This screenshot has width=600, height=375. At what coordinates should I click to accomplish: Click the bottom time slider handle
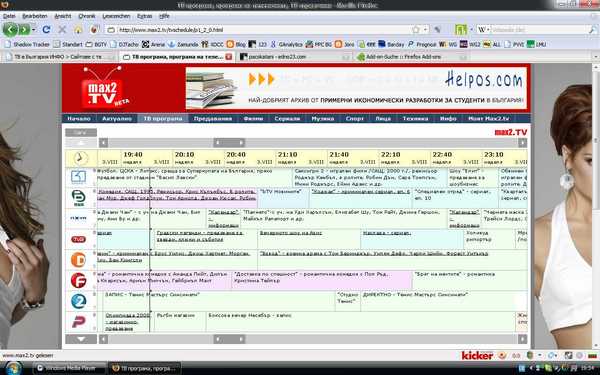[x=229, y=339]
